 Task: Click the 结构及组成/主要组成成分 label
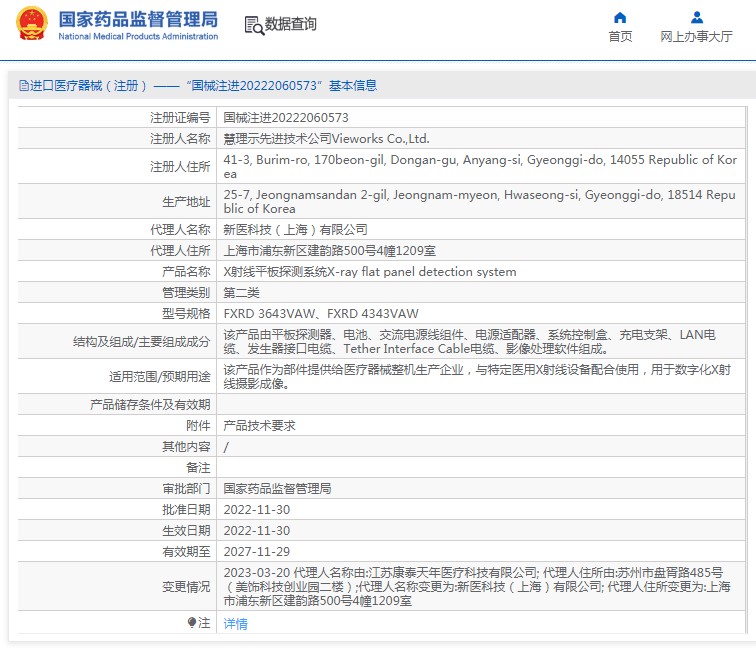(x=142, y=342)
